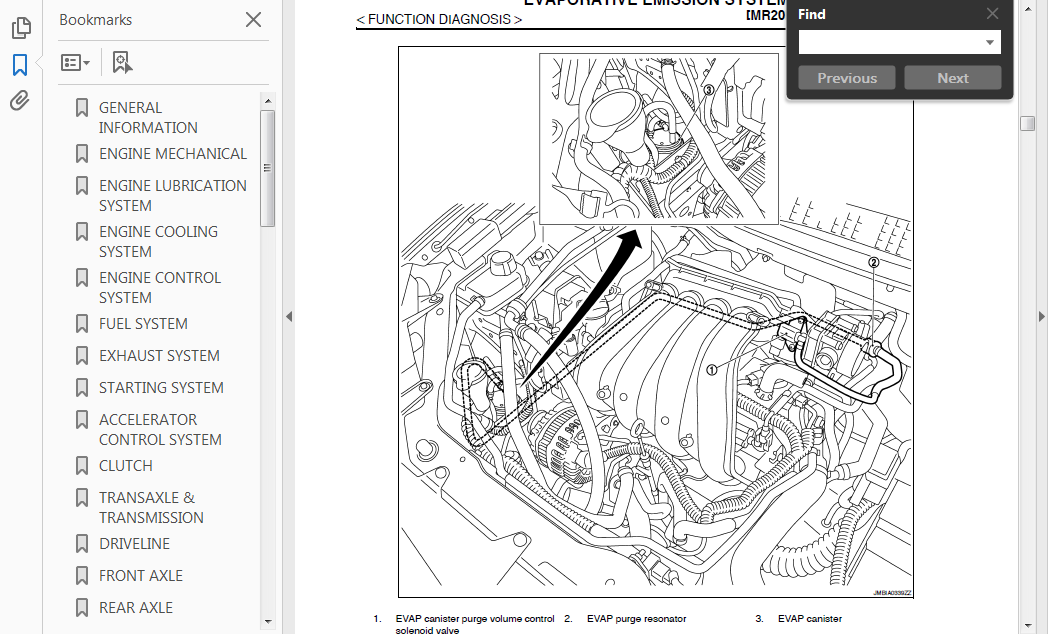Close the Bookmarks panel
The height and width of the screenshot is (634, 1048).
pyautogui.click(x=253, y=19)
